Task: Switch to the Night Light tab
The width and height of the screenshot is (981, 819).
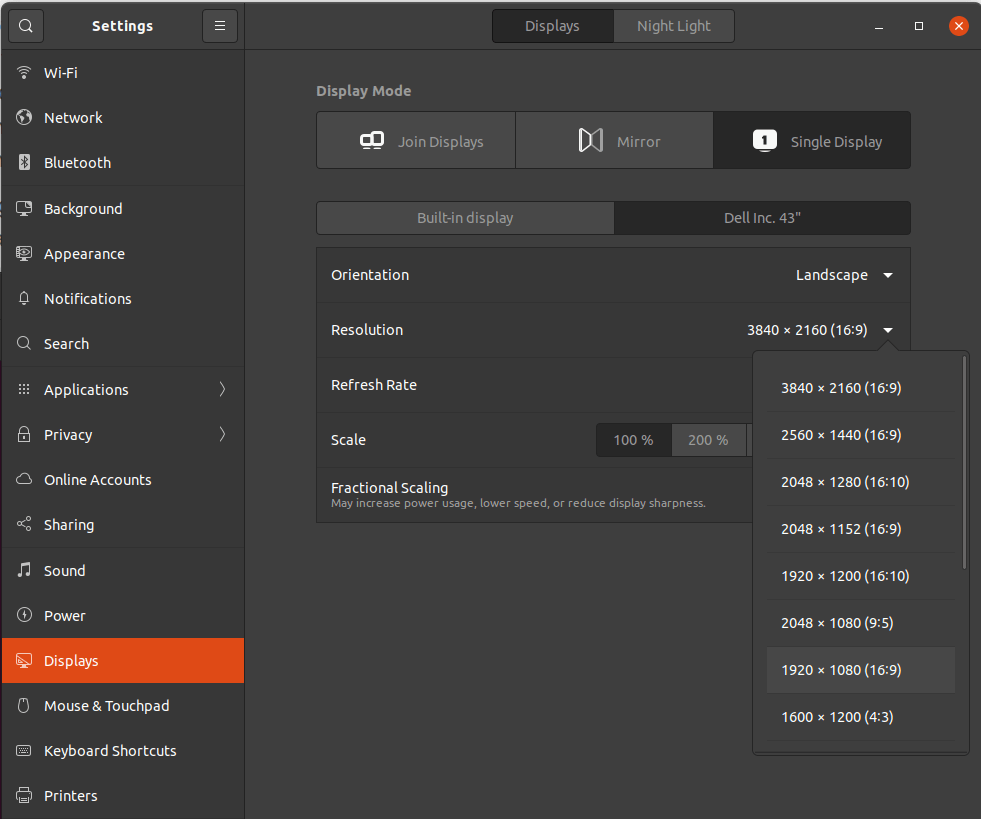Action: pos(674,25)
